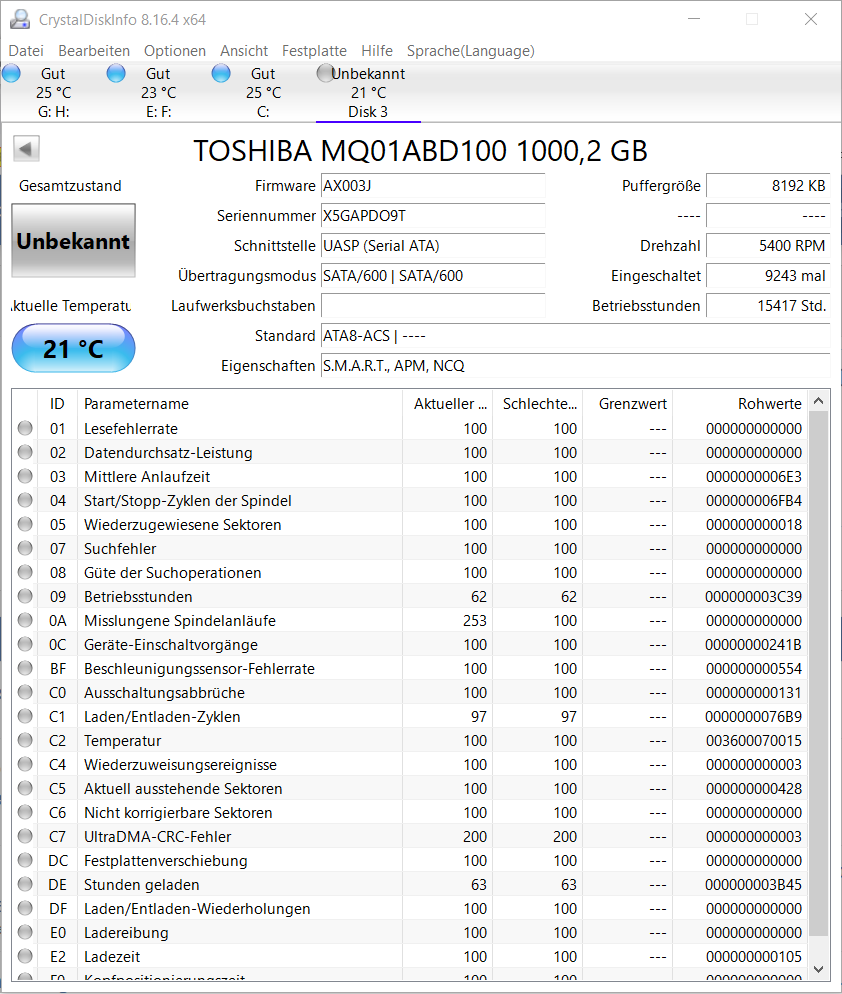Click the Seriennummer field X5GAPDO9T
Screen dimensions: 842x994
click(433, 216)
